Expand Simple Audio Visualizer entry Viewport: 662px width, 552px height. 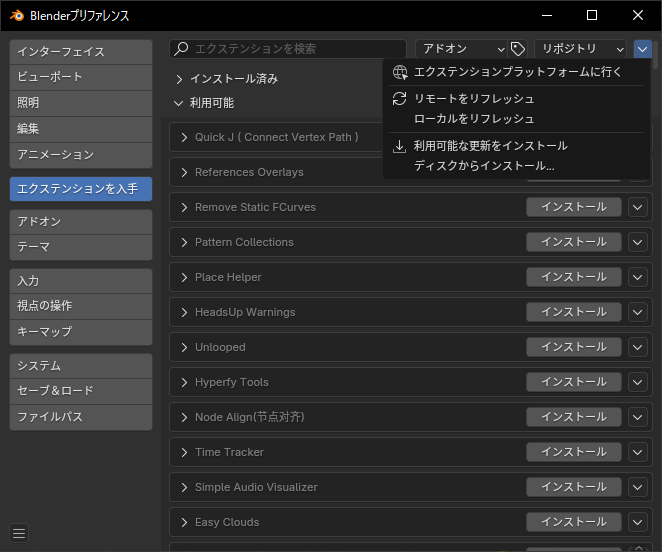[x=184, y=487]
